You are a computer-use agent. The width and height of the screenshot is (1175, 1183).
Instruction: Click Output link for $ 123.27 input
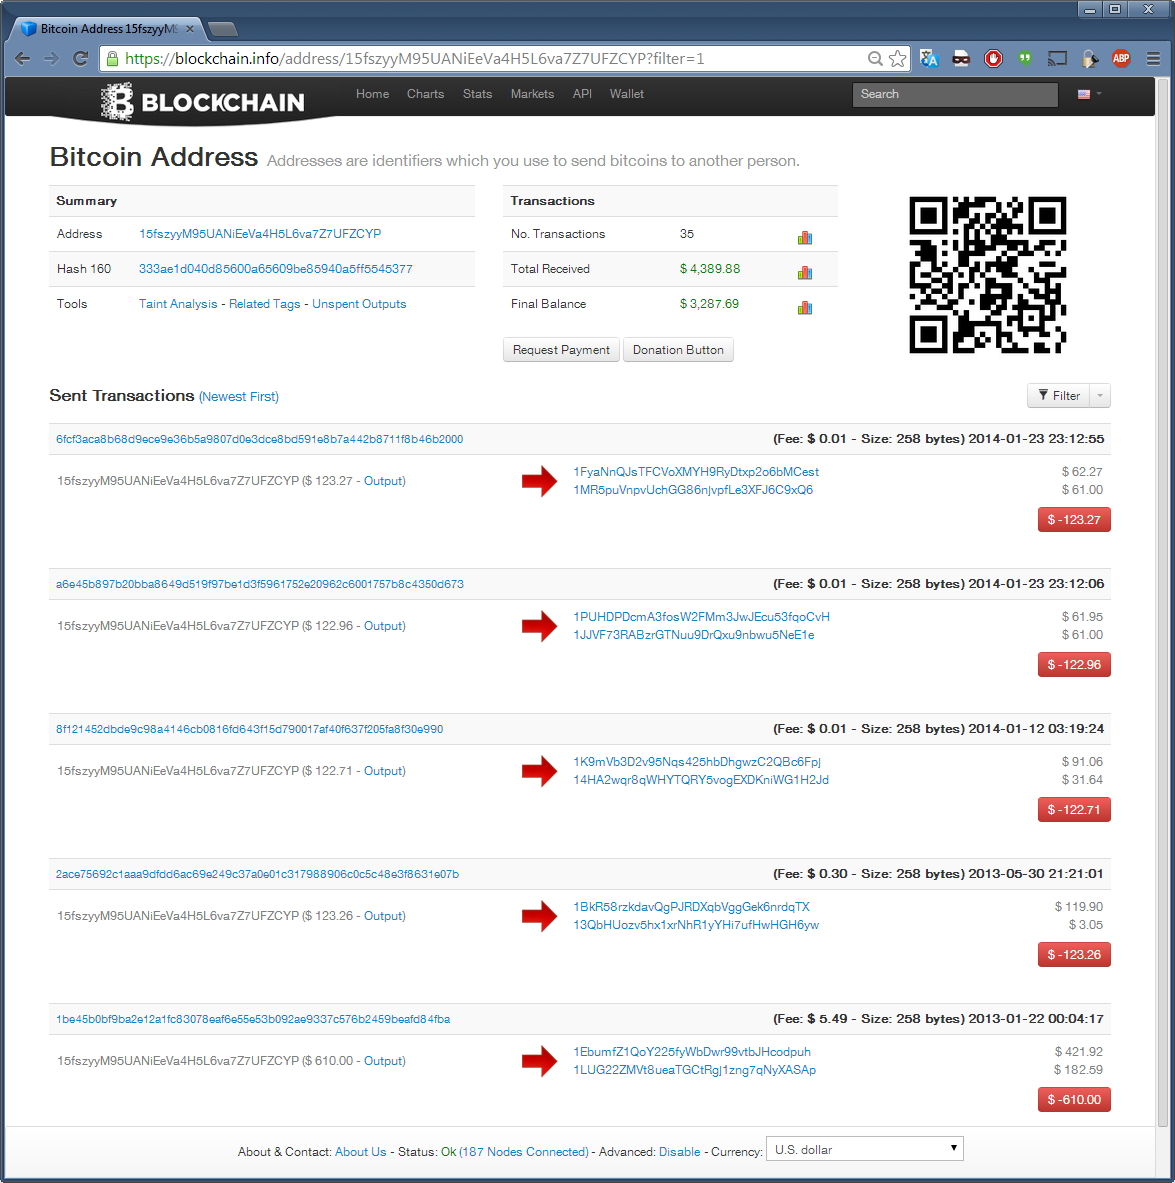tap(383, 481)
